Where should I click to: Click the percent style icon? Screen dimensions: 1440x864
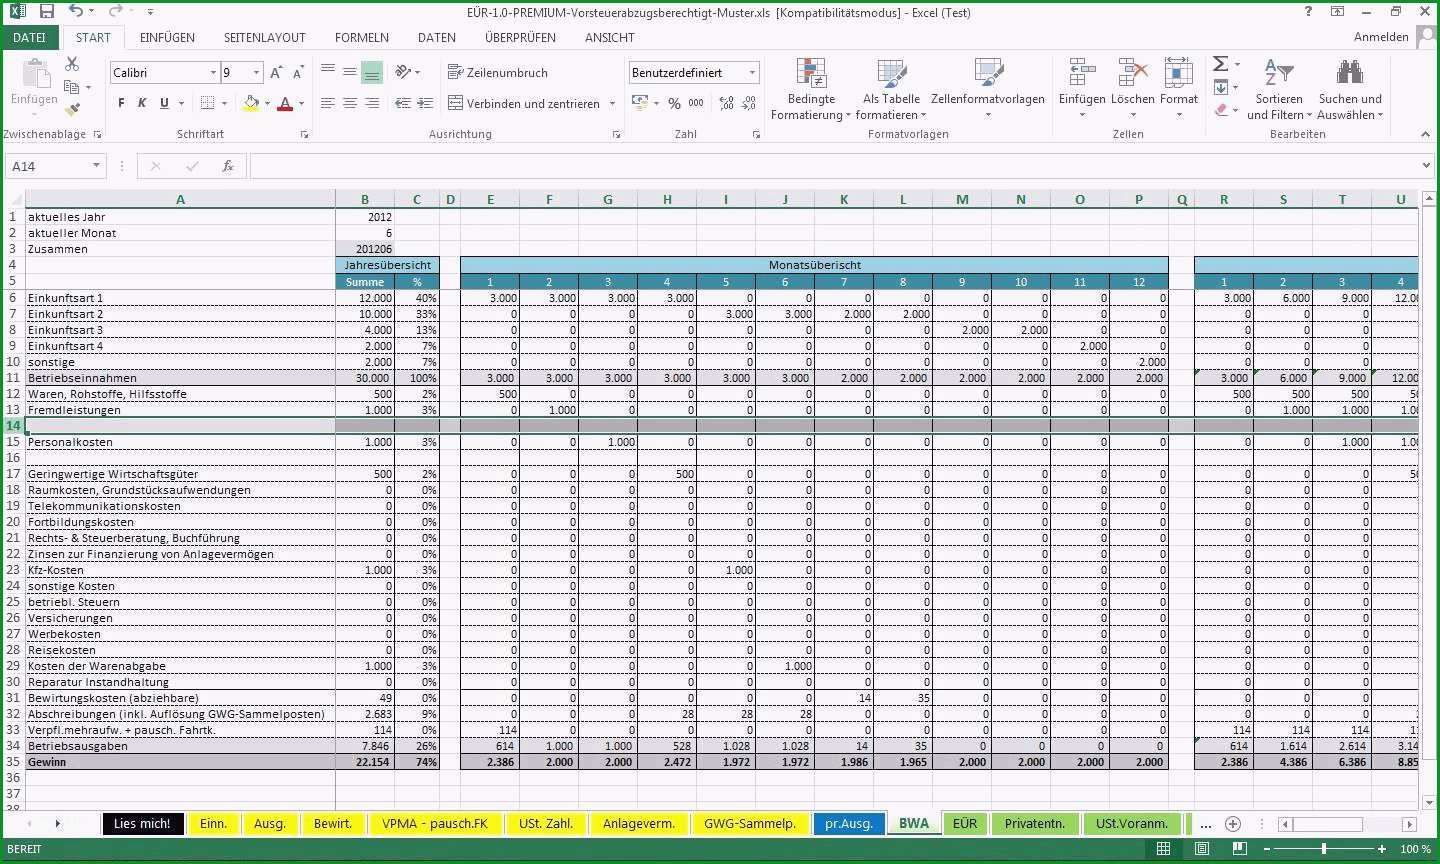(674, 103)
